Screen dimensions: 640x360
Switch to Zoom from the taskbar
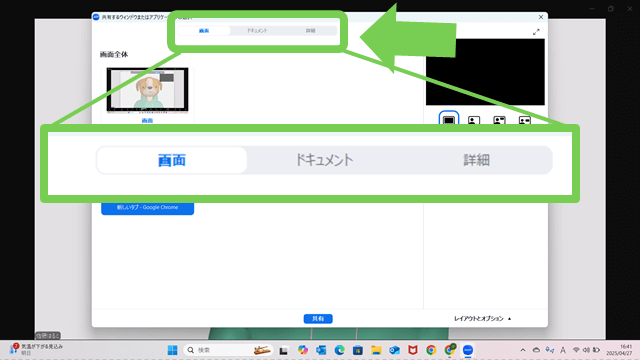[x=468, y=350]
